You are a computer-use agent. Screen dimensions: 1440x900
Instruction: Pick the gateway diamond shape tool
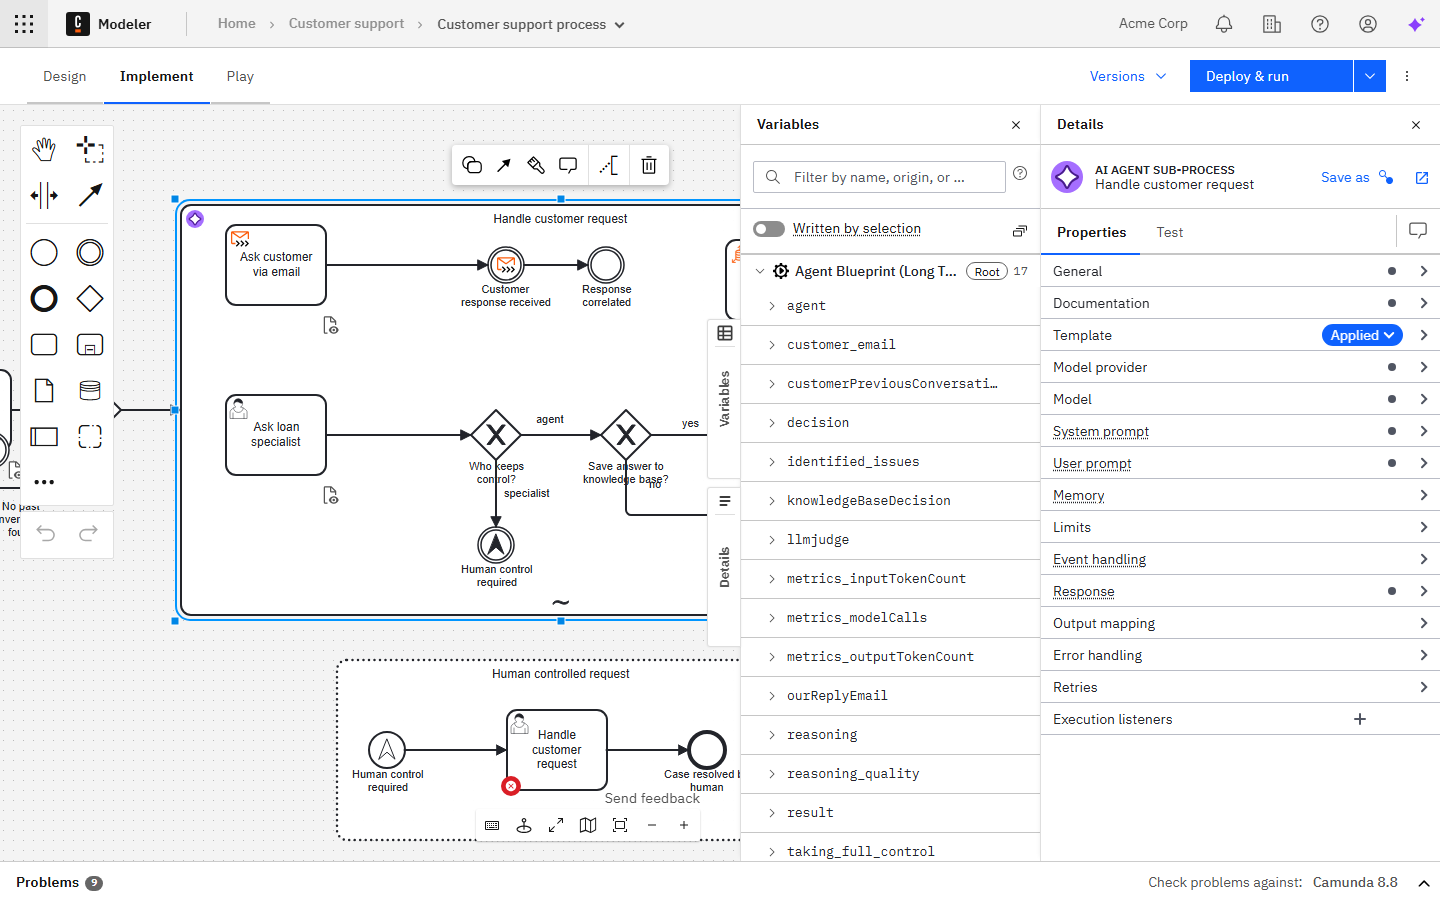(x=90, y=298)
